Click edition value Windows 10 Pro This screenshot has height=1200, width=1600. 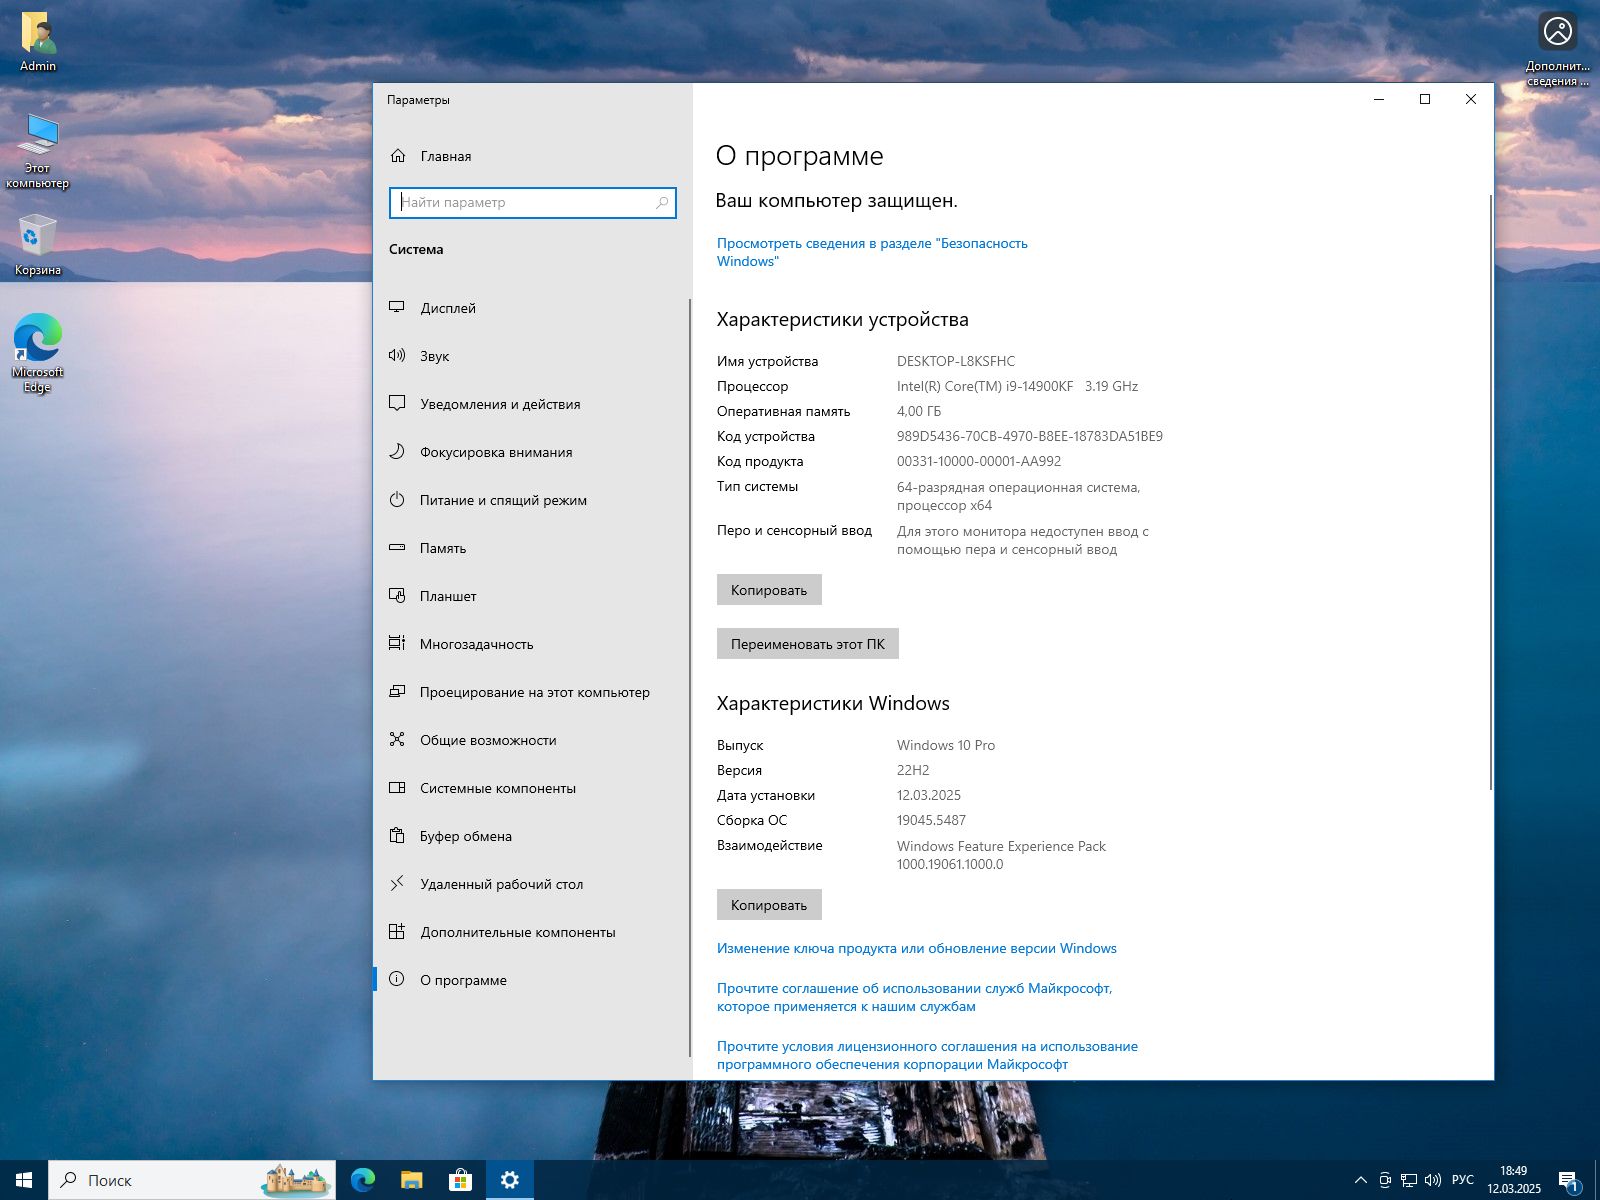point(946,745)
